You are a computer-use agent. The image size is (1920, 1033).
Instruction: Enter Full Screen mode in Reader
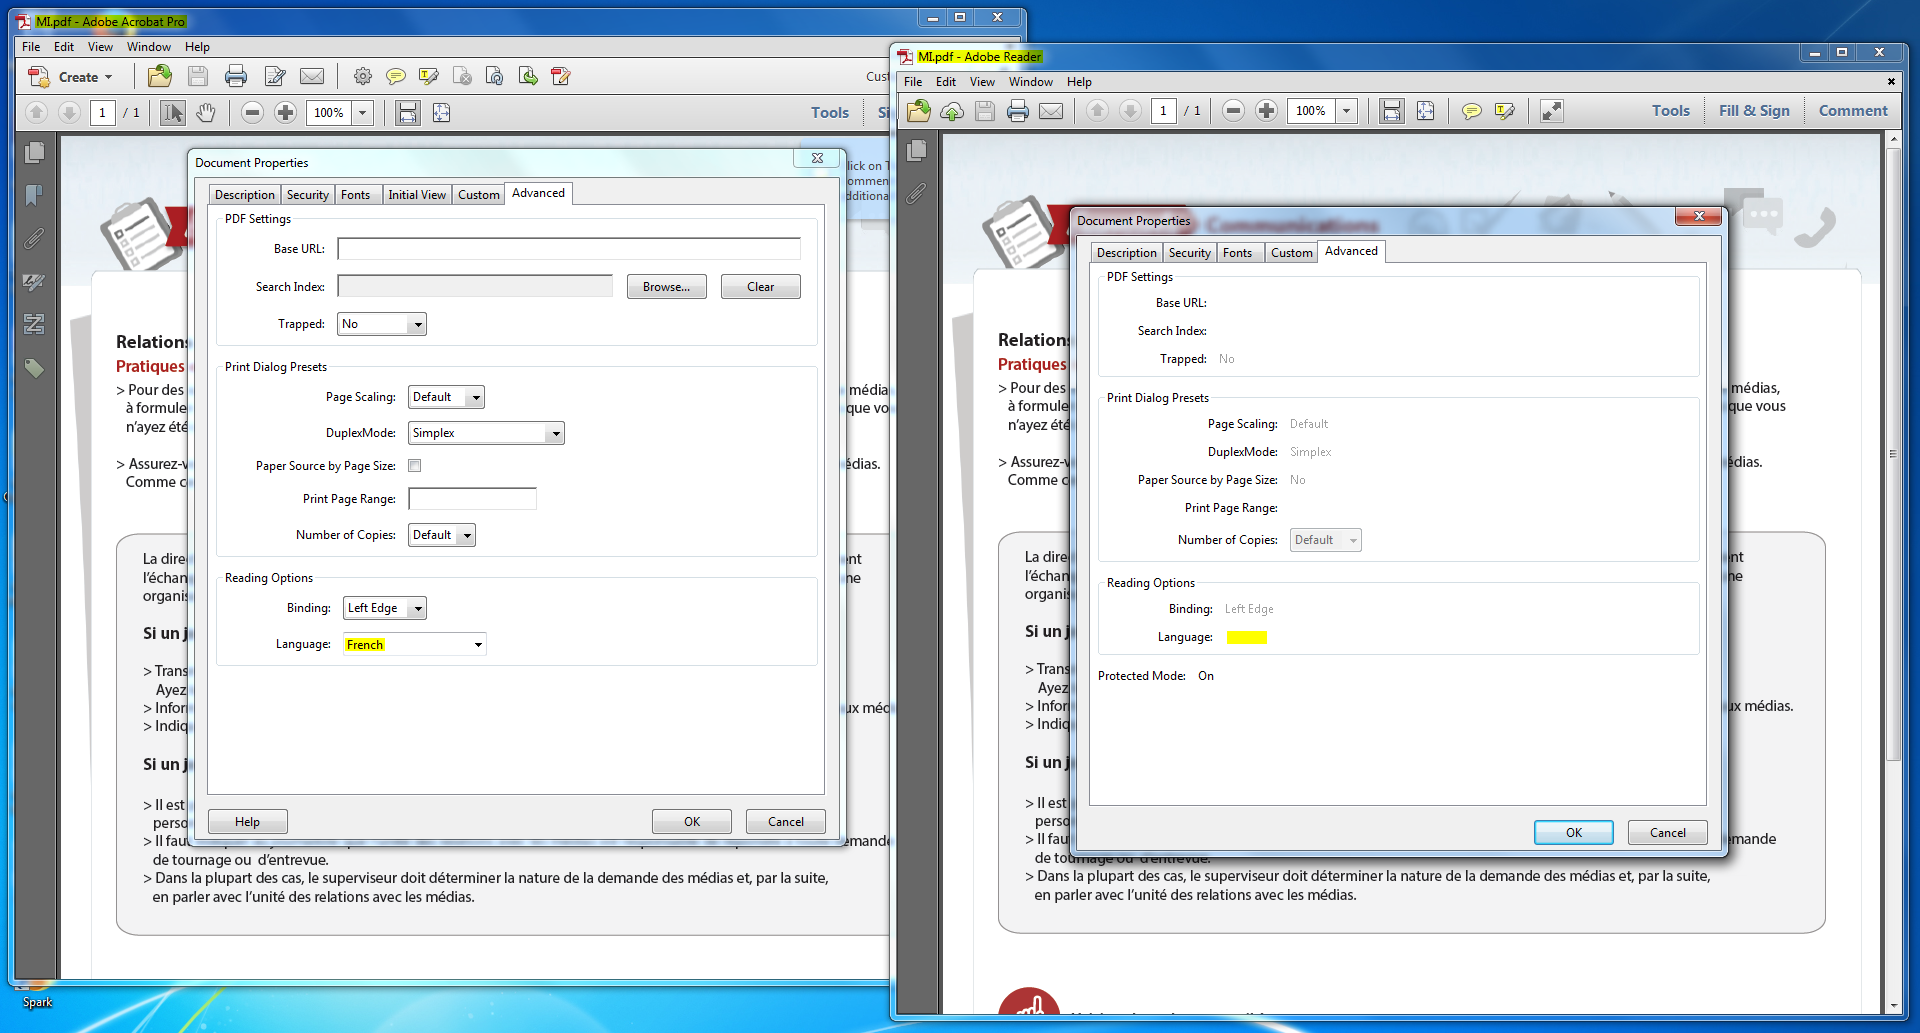pyautogui.click(x=1551, y=111)
